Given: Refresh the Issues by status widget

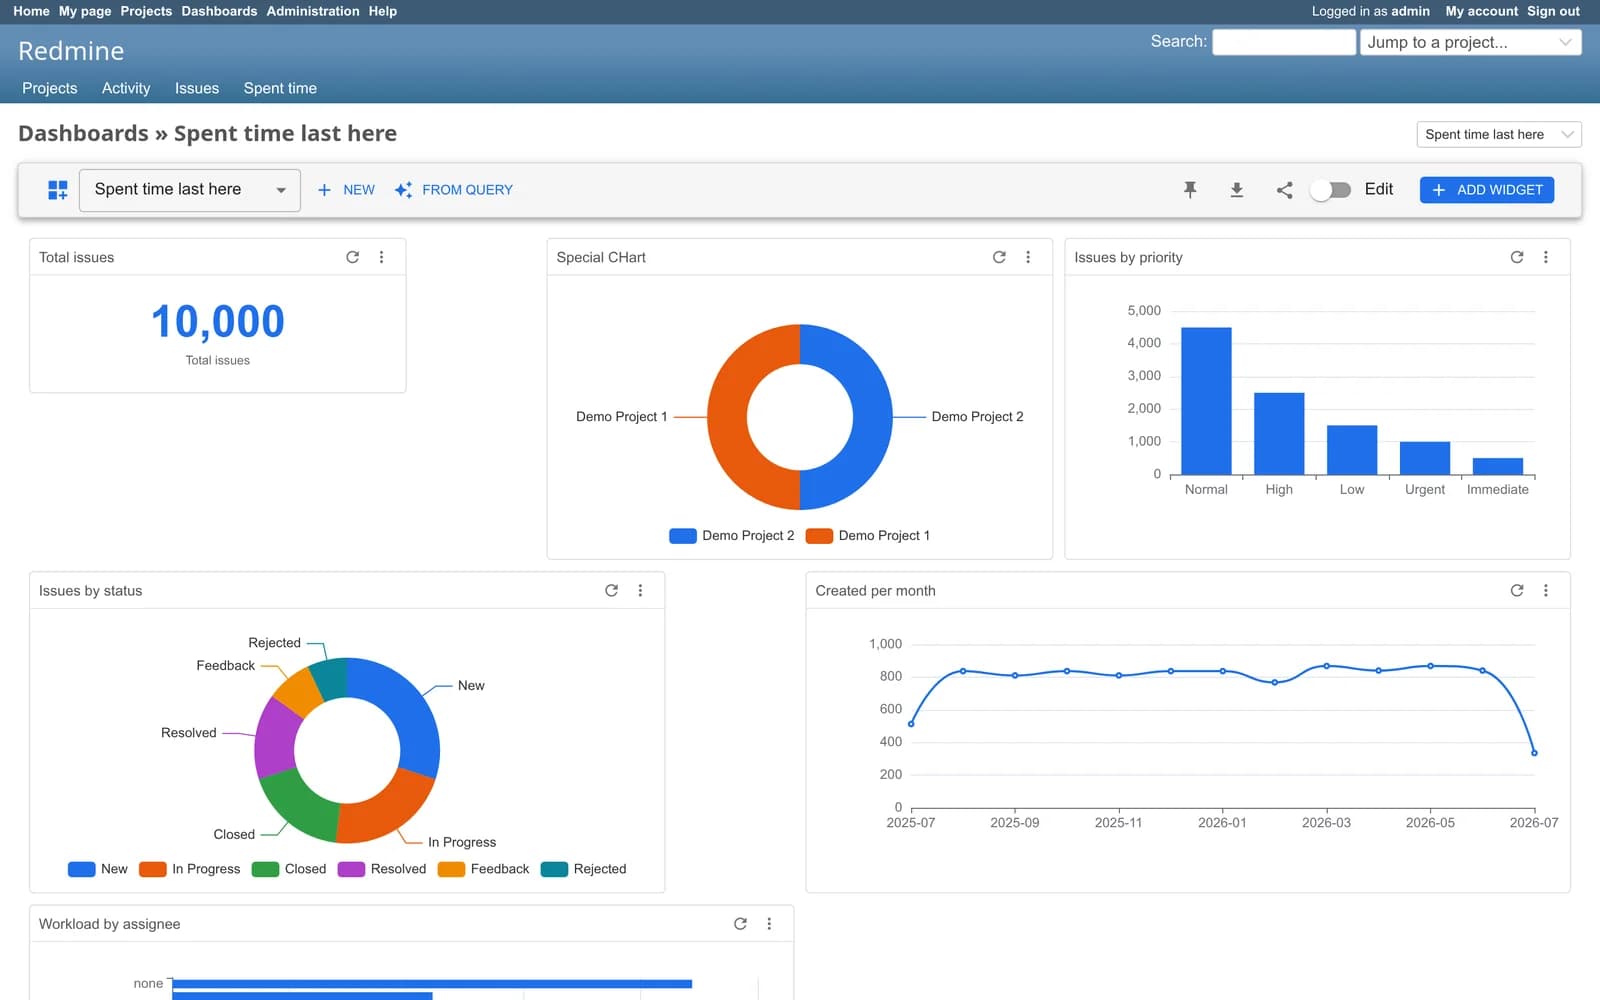Looking at the screenshot, I should [x=611, y=591].
